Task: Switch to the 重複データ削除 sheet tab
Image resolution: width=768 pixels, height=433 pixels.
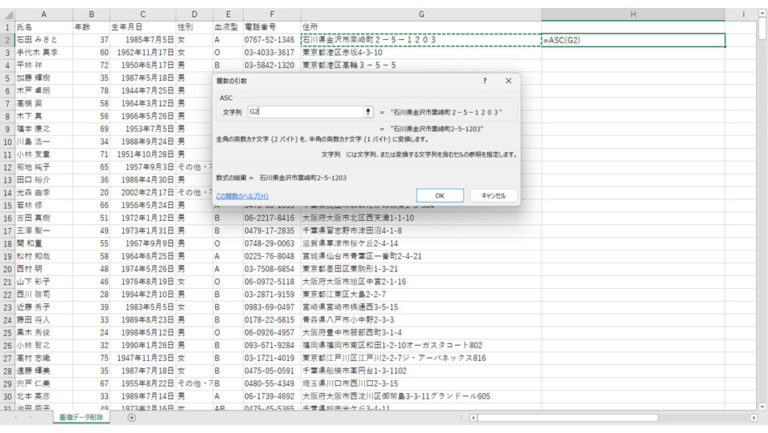Action: (83, 418)
